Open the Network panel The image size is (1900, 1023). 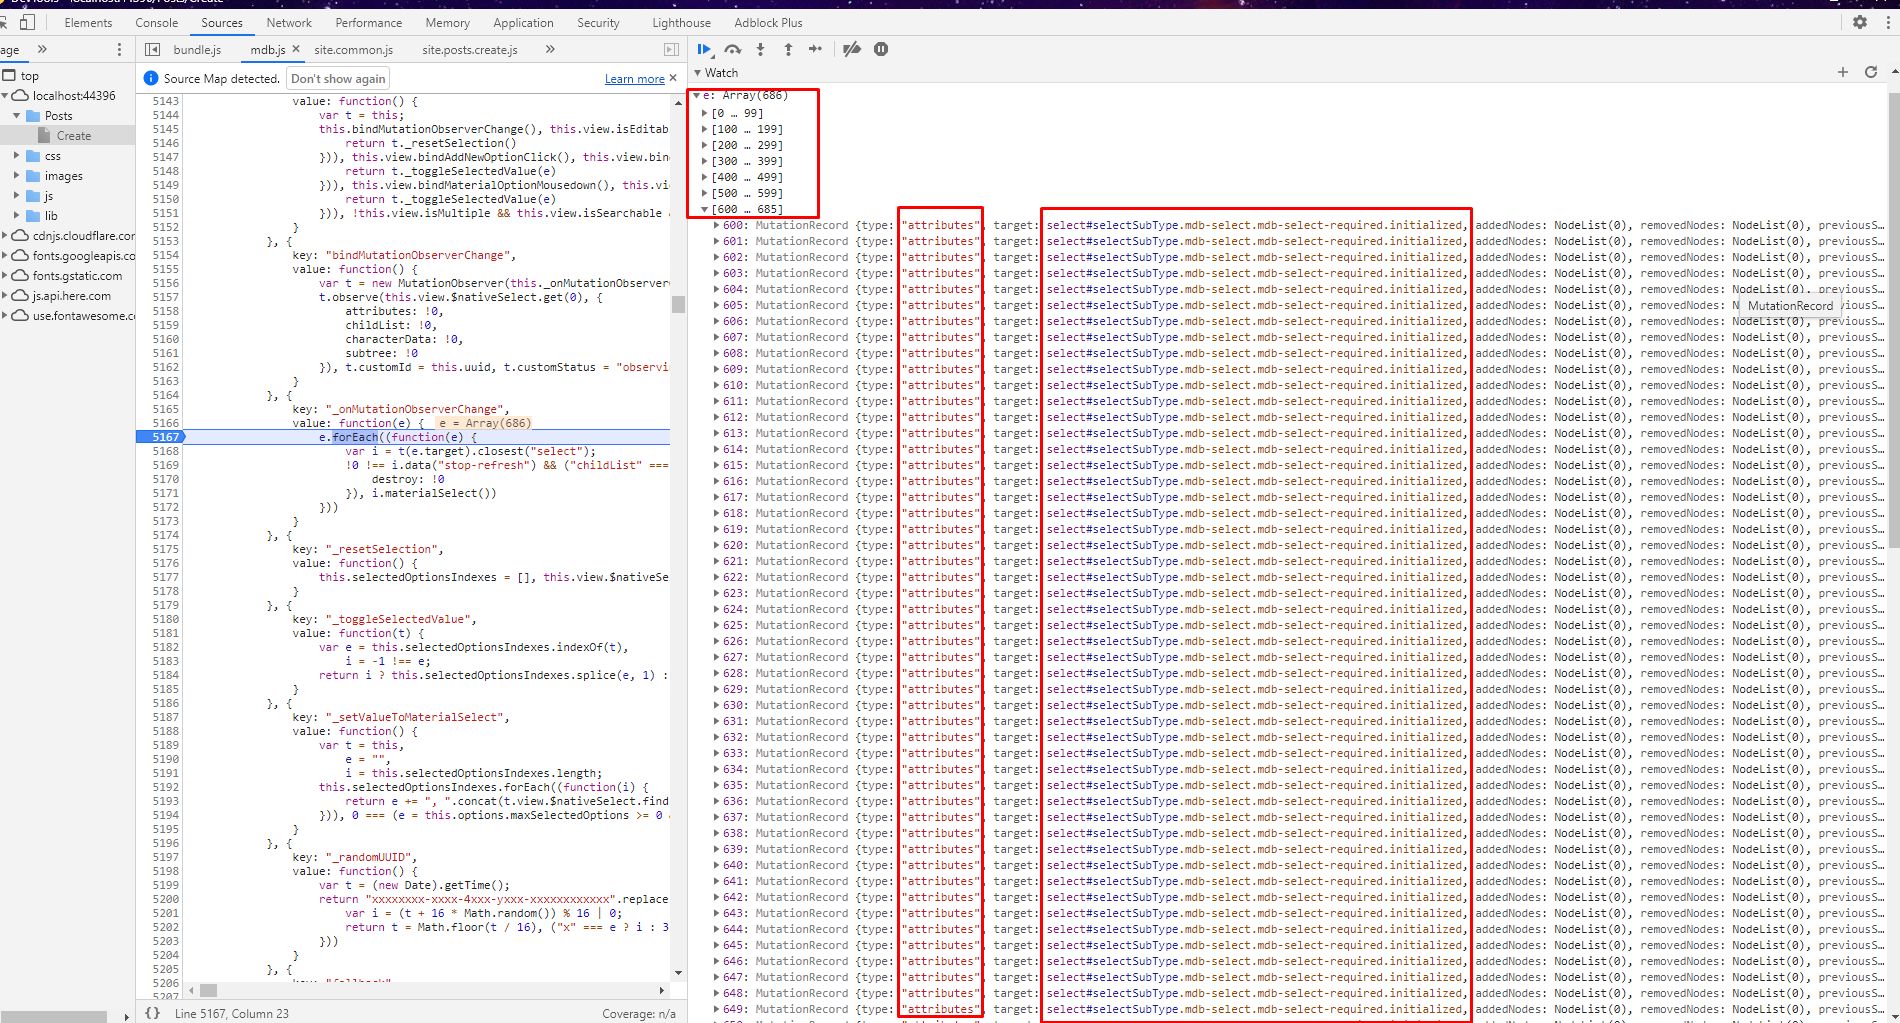(289, 22)
